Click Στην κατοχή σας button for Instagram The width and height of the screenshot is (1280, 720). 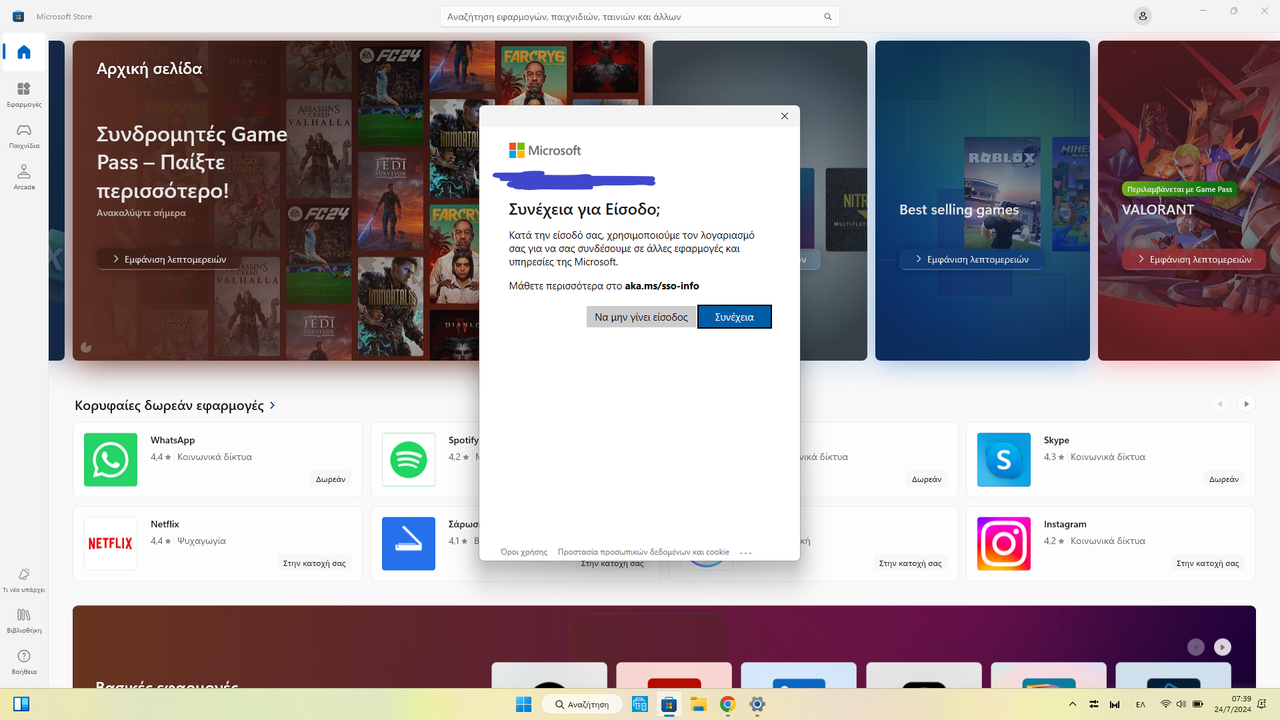[x=1208, y=563]
